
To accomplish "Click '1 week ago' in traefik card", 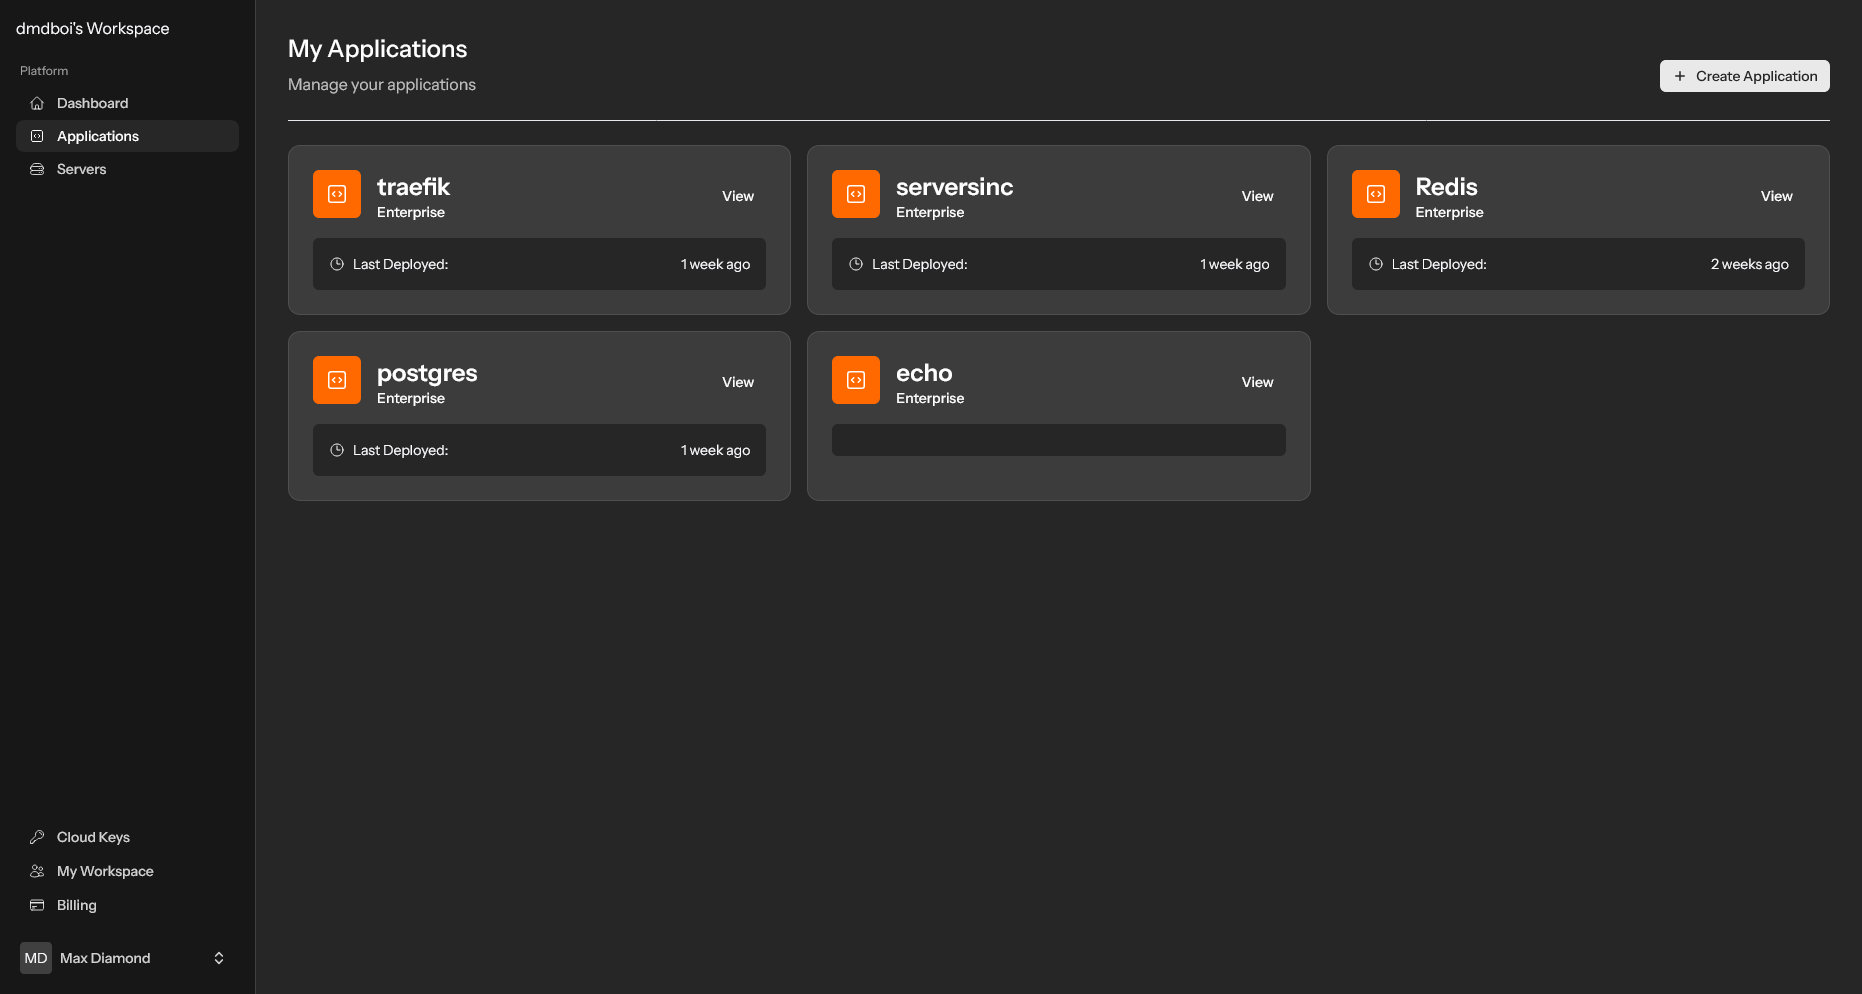I will coord(715,264).
